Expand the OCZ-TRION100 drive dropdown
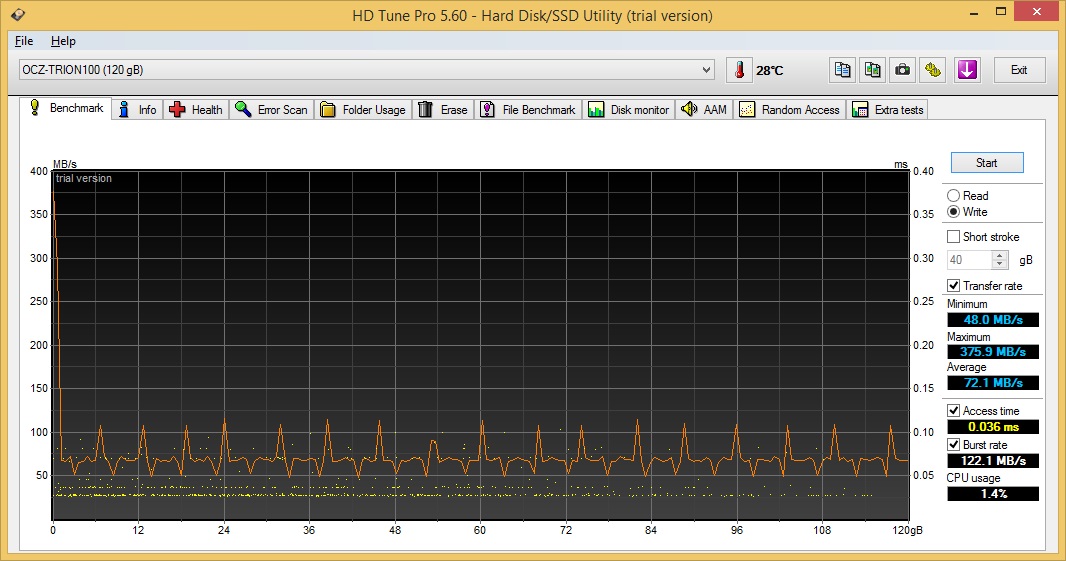 coord(707,70)
